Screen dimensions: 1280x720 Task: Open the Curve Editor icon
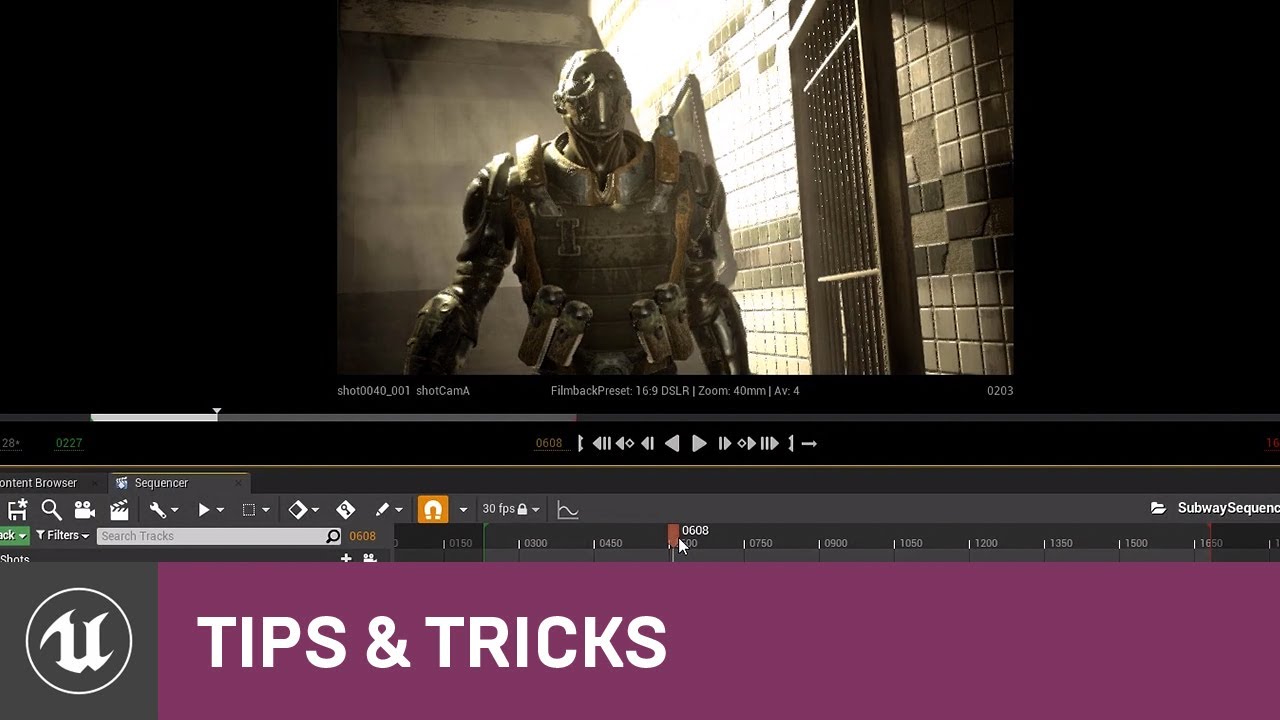(568, 510)
